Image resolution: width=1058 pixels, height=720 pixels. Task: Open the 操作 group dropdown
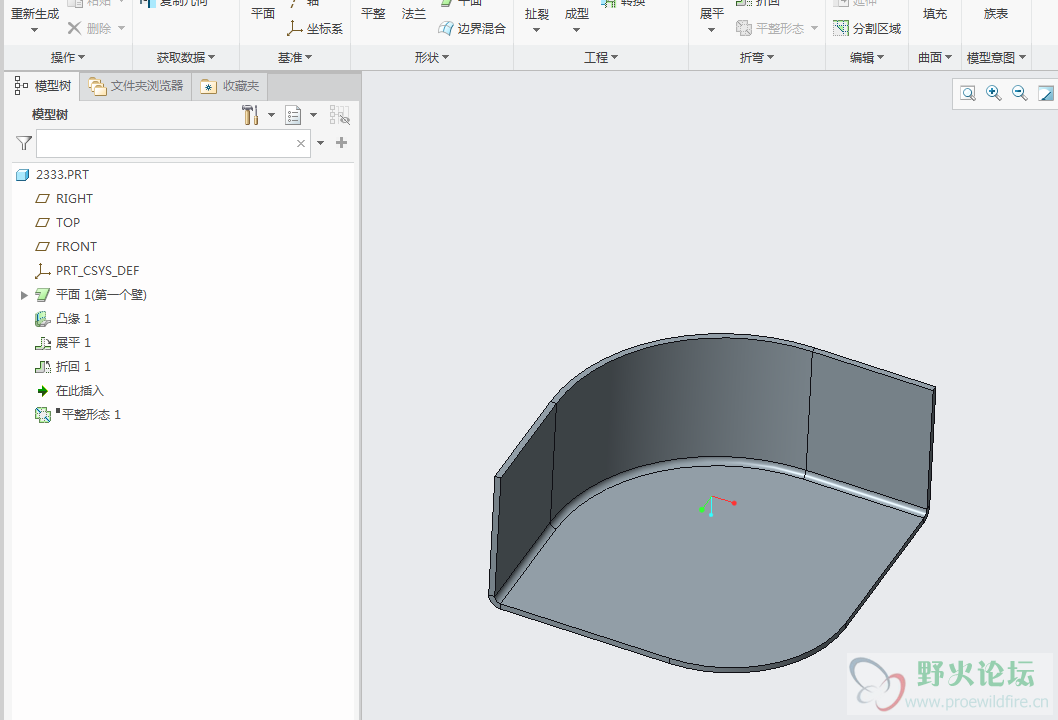point(67,57)
